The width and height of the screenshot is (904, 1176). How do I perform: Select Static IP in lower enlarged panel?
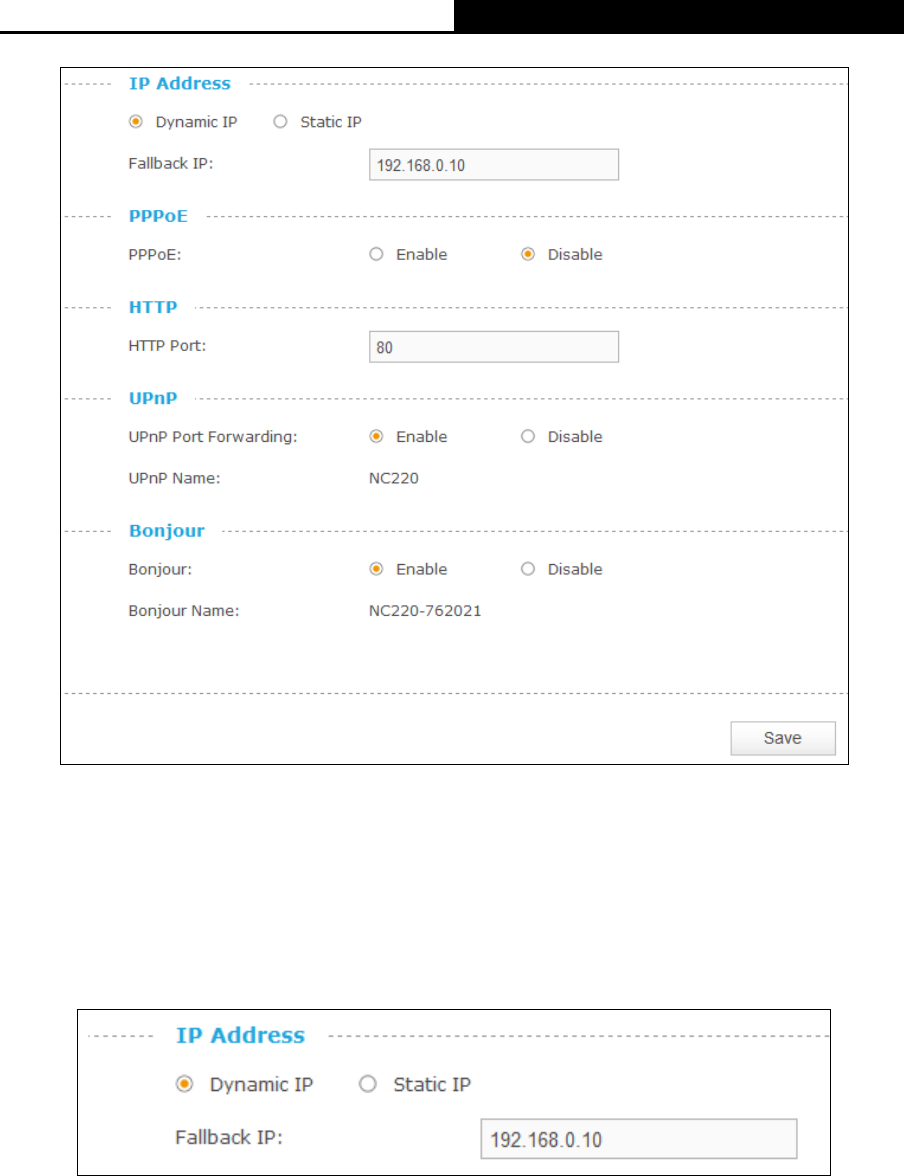(368, 1084)
